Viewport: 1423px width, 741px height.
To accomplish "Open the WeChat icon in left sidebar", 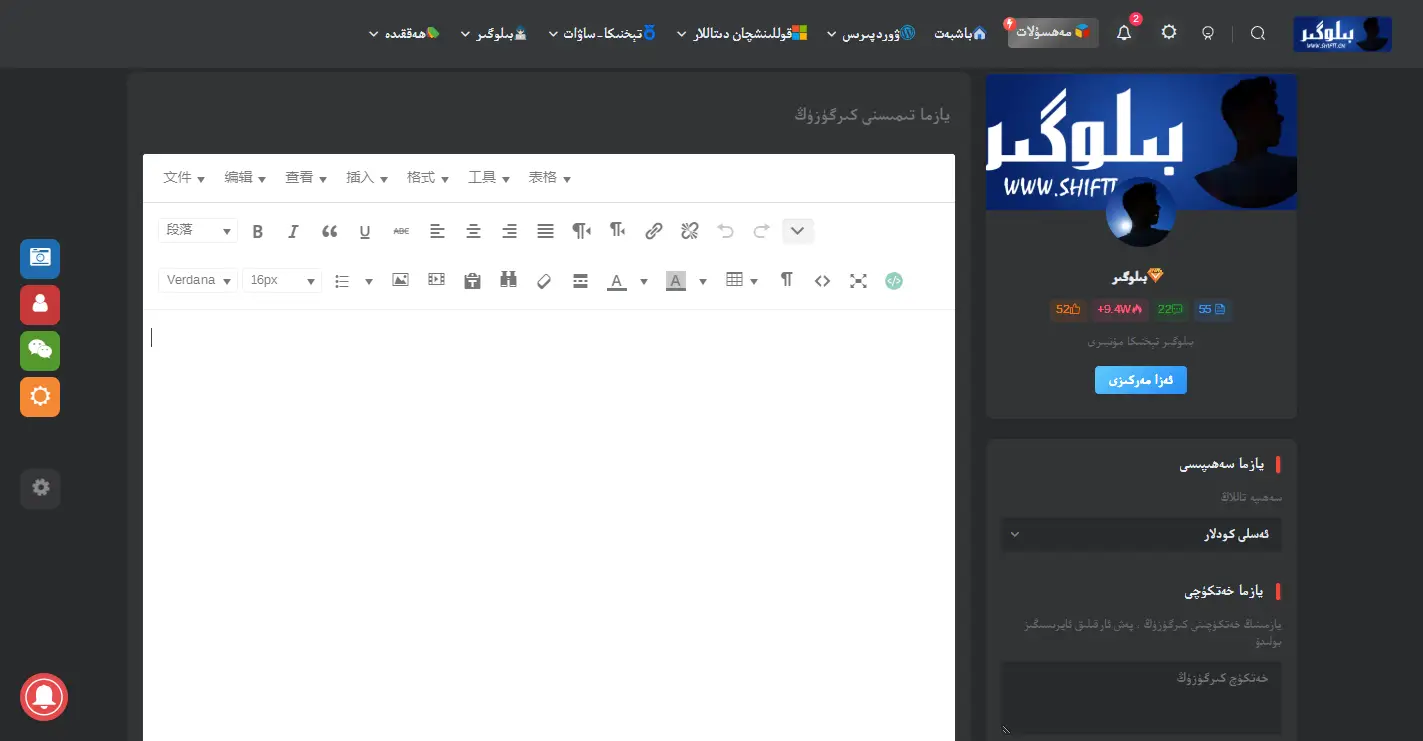I will pos(40,351).
